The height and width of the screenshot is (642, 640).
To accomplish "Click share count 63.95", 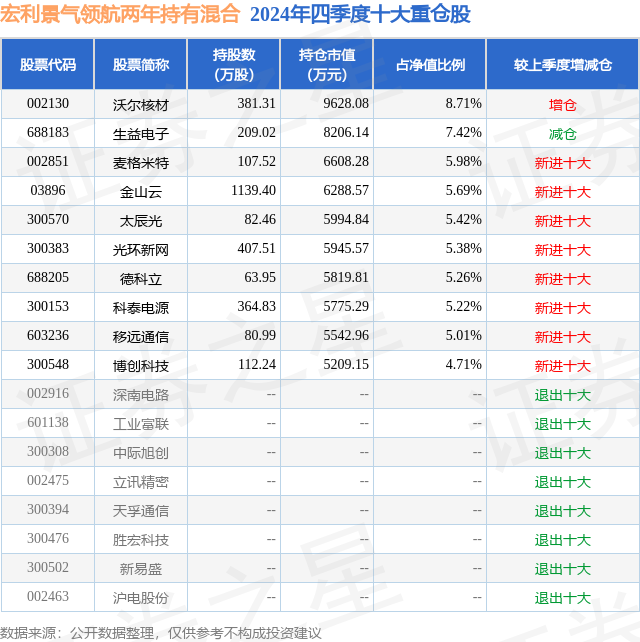I will 260,278.
